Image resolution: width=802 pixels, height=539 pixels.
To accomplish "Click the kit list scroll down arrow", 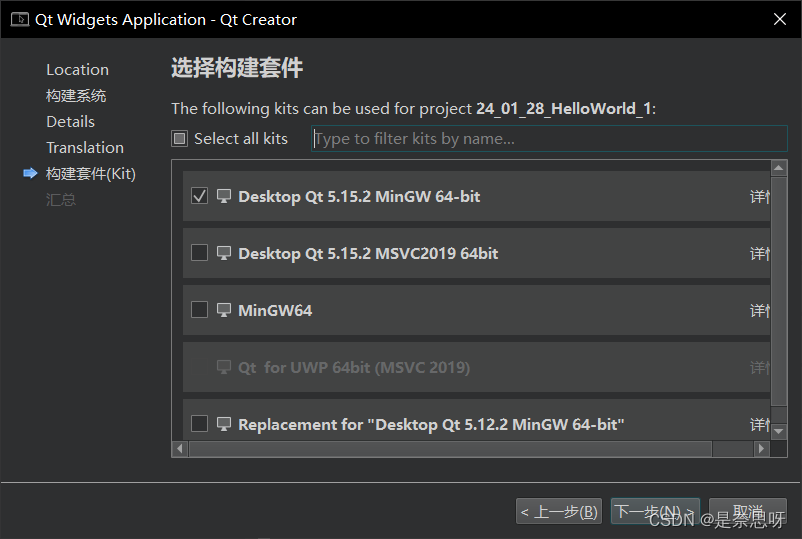I will pos(778,431).
